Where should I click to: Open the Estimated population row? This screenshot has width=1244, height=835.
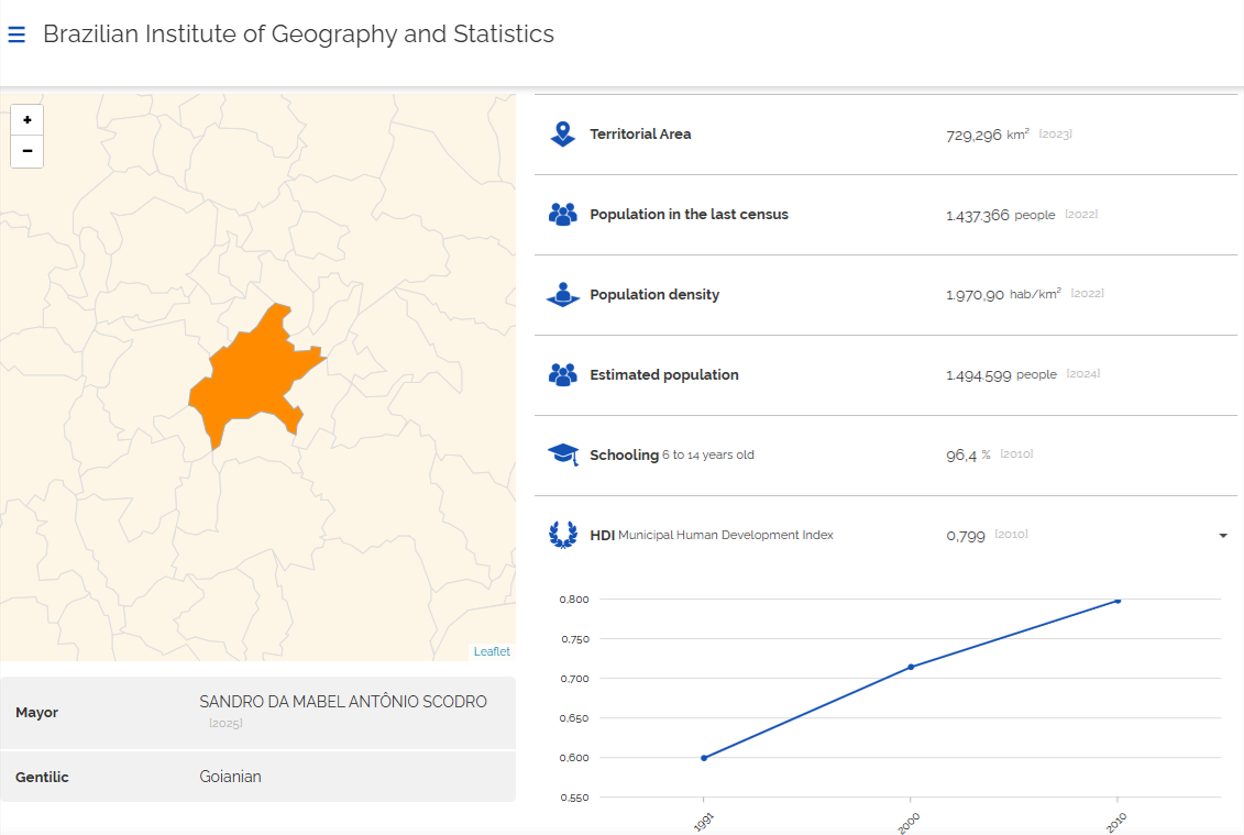[x=886, y=374]
